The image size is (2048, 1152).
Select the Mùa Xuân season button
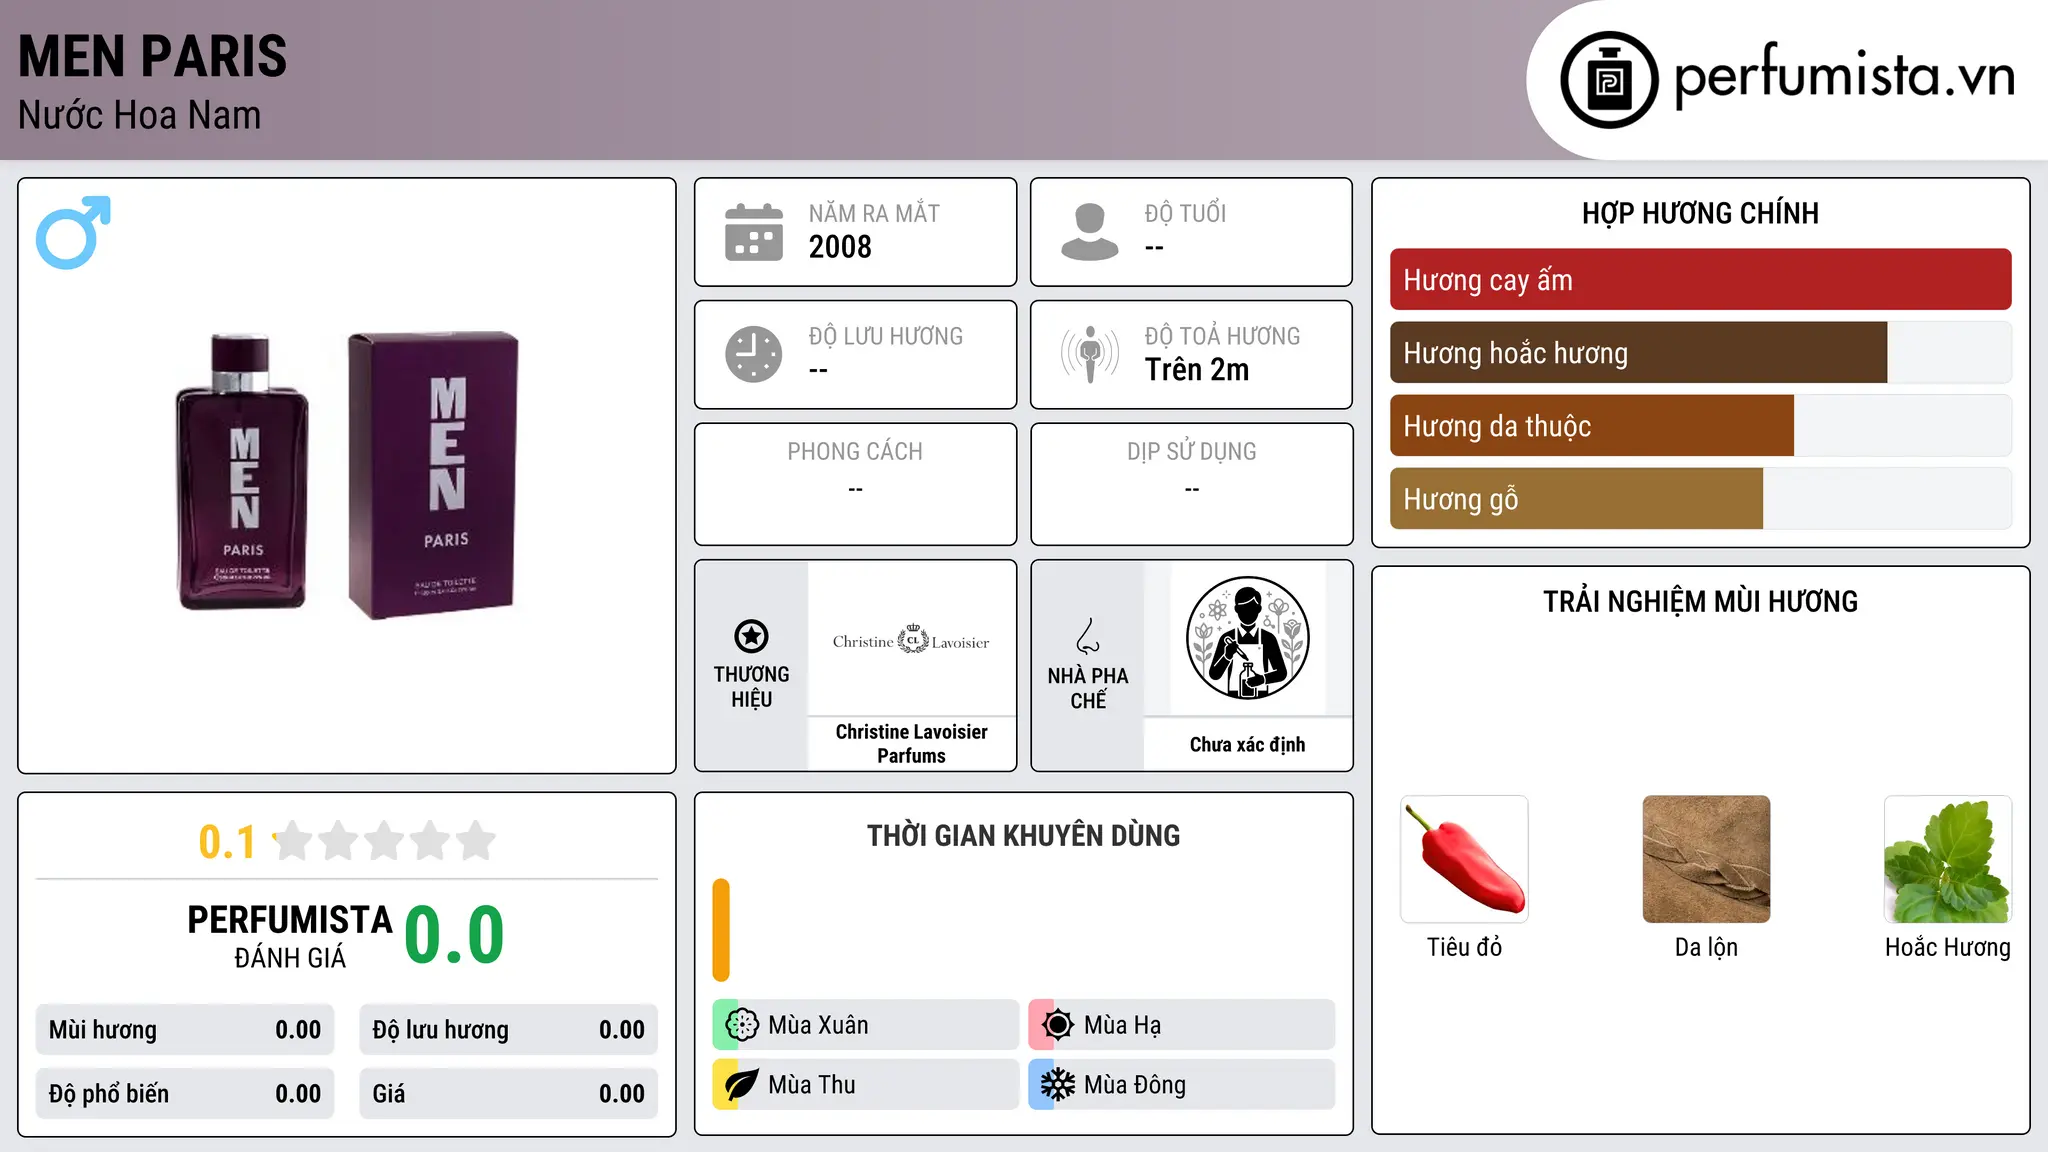coord(866,1025)
